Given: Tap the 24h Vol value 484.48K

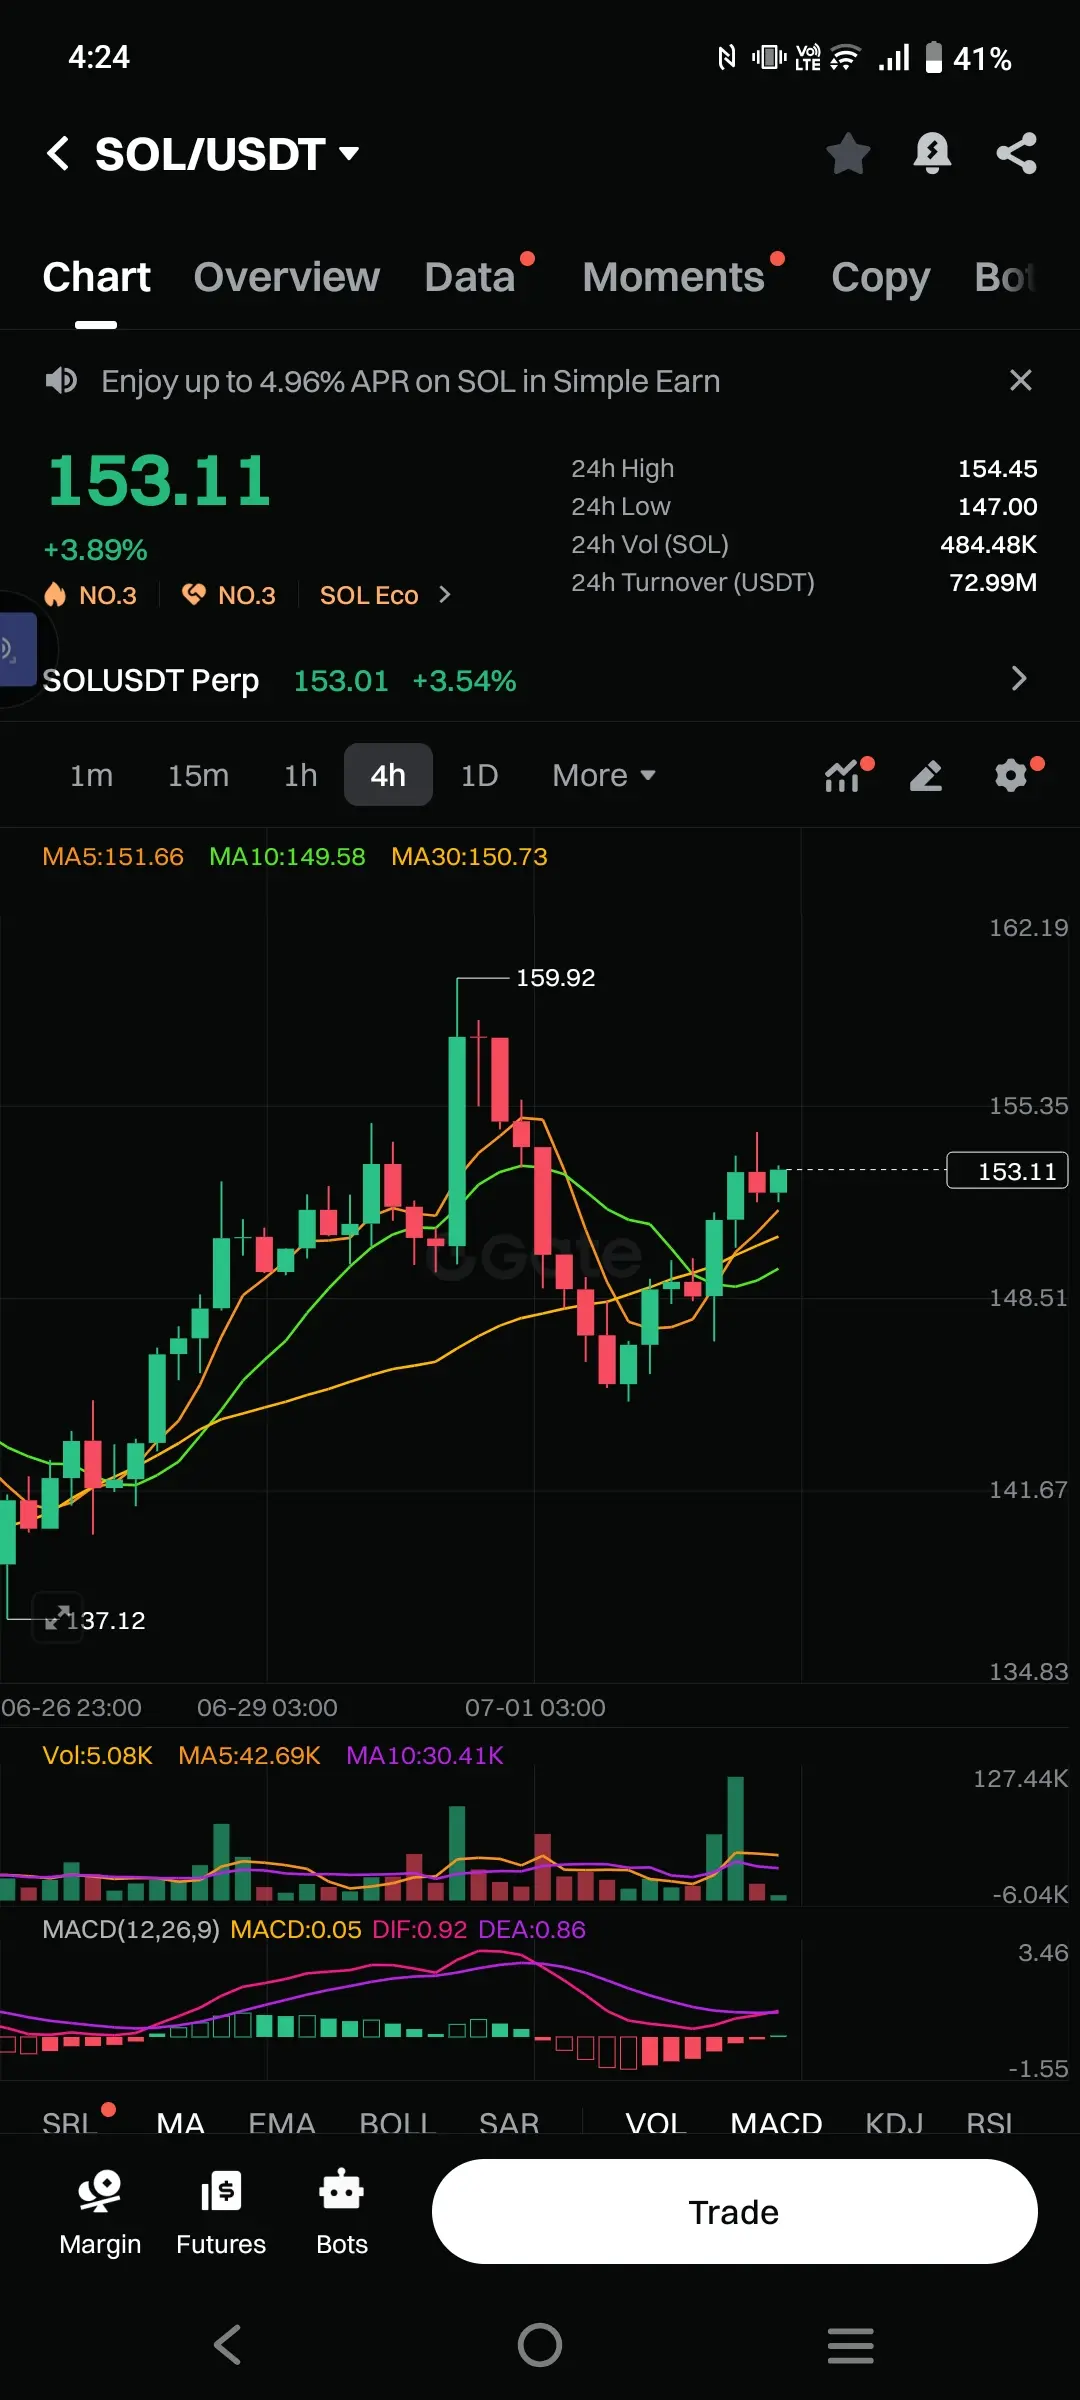Looking at the screenshot, I should [x=988, y=544].
